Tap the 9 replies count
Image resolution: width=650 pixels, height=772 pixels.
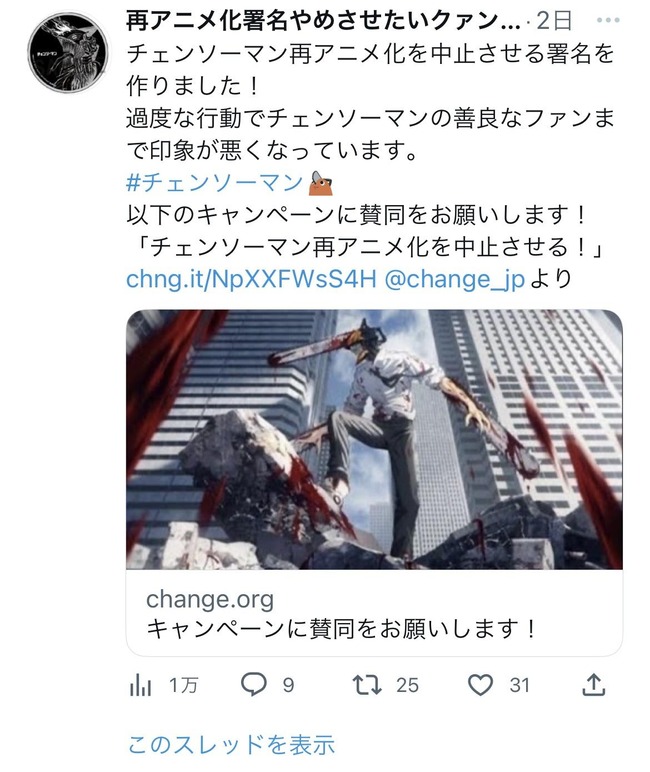tap(289, 685)
